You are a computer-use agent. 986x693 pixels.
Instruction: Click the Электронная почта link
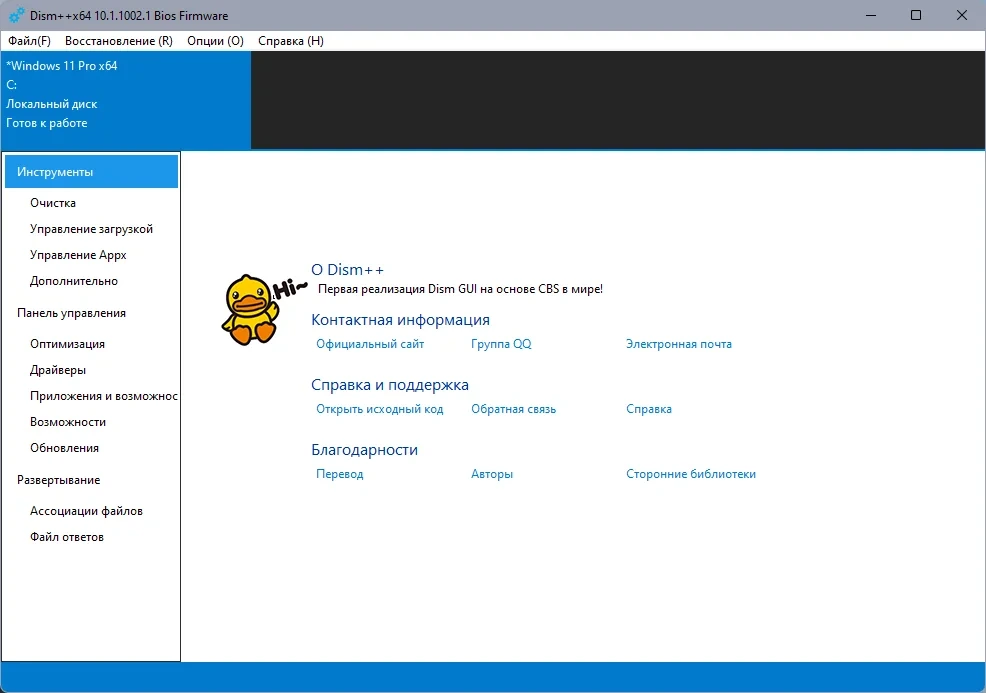coord(679,344)
